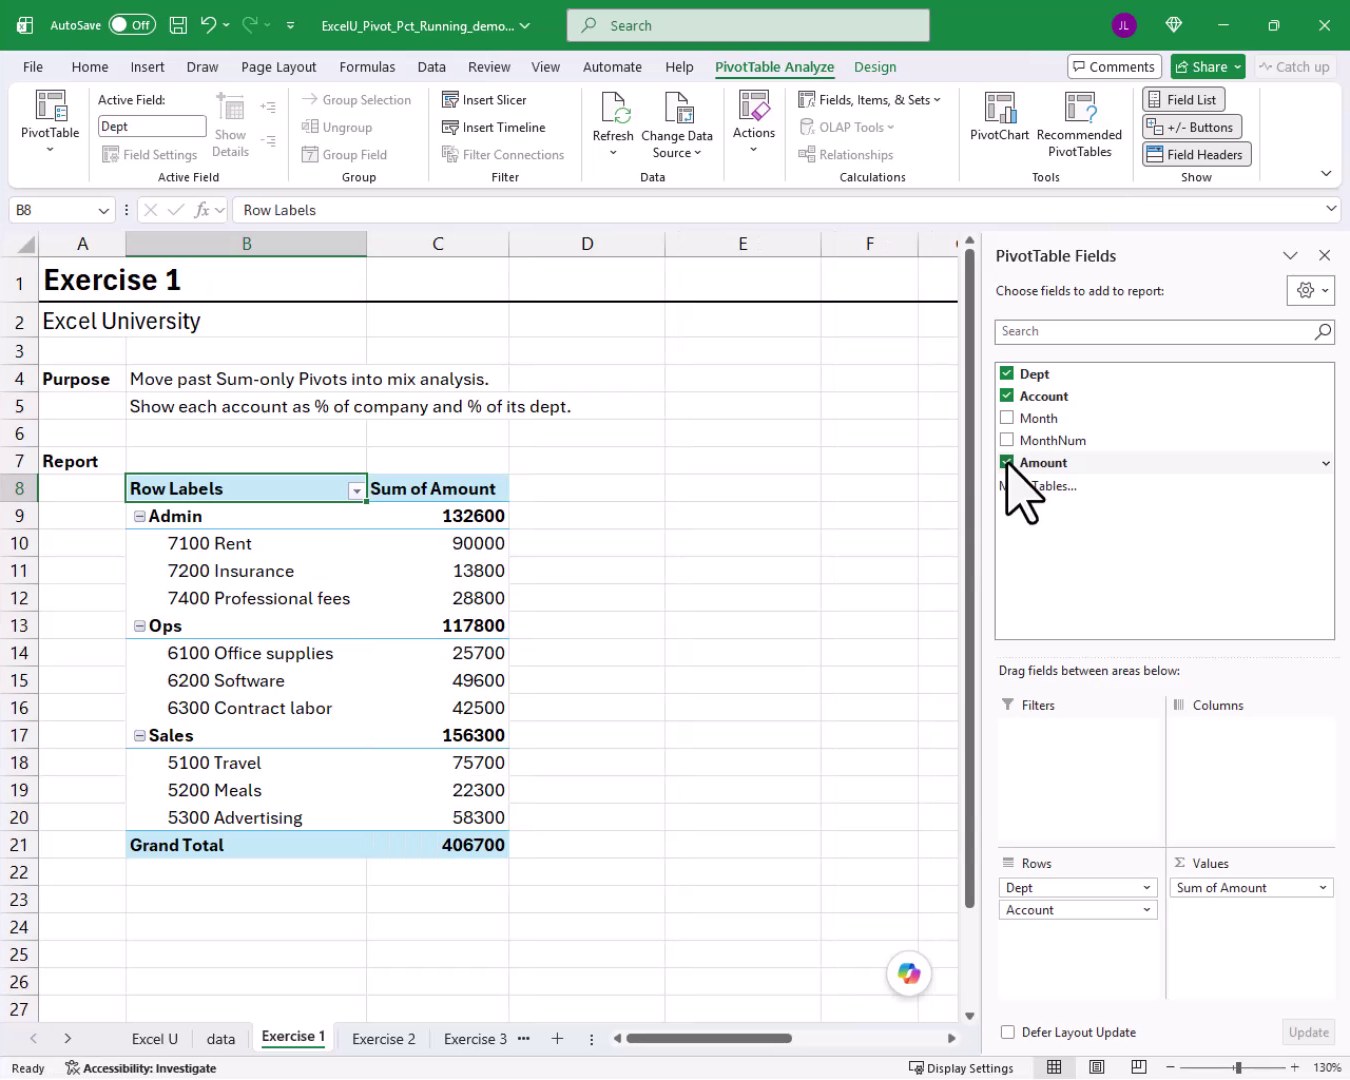The width and height of the screenshot is (1350, 1080).
Task: Click the vertical scrollbar of sheet
Action: point(969,578)
